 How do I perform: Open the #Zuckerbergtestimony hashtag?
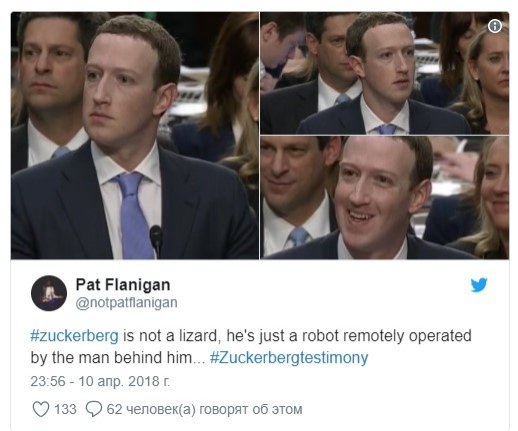(x=289, y=358)
